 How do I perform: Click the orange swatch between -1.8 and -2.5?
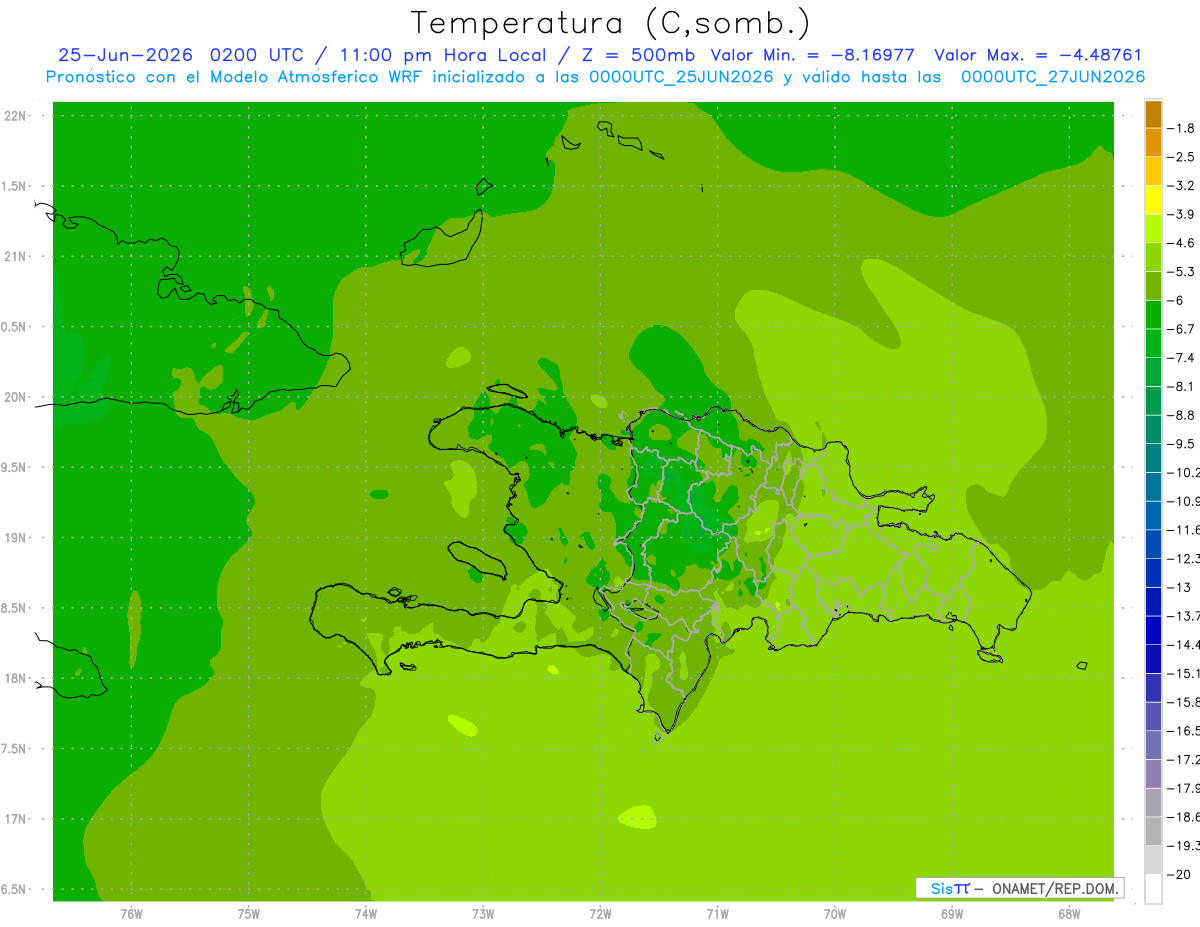pos(1153,142)
